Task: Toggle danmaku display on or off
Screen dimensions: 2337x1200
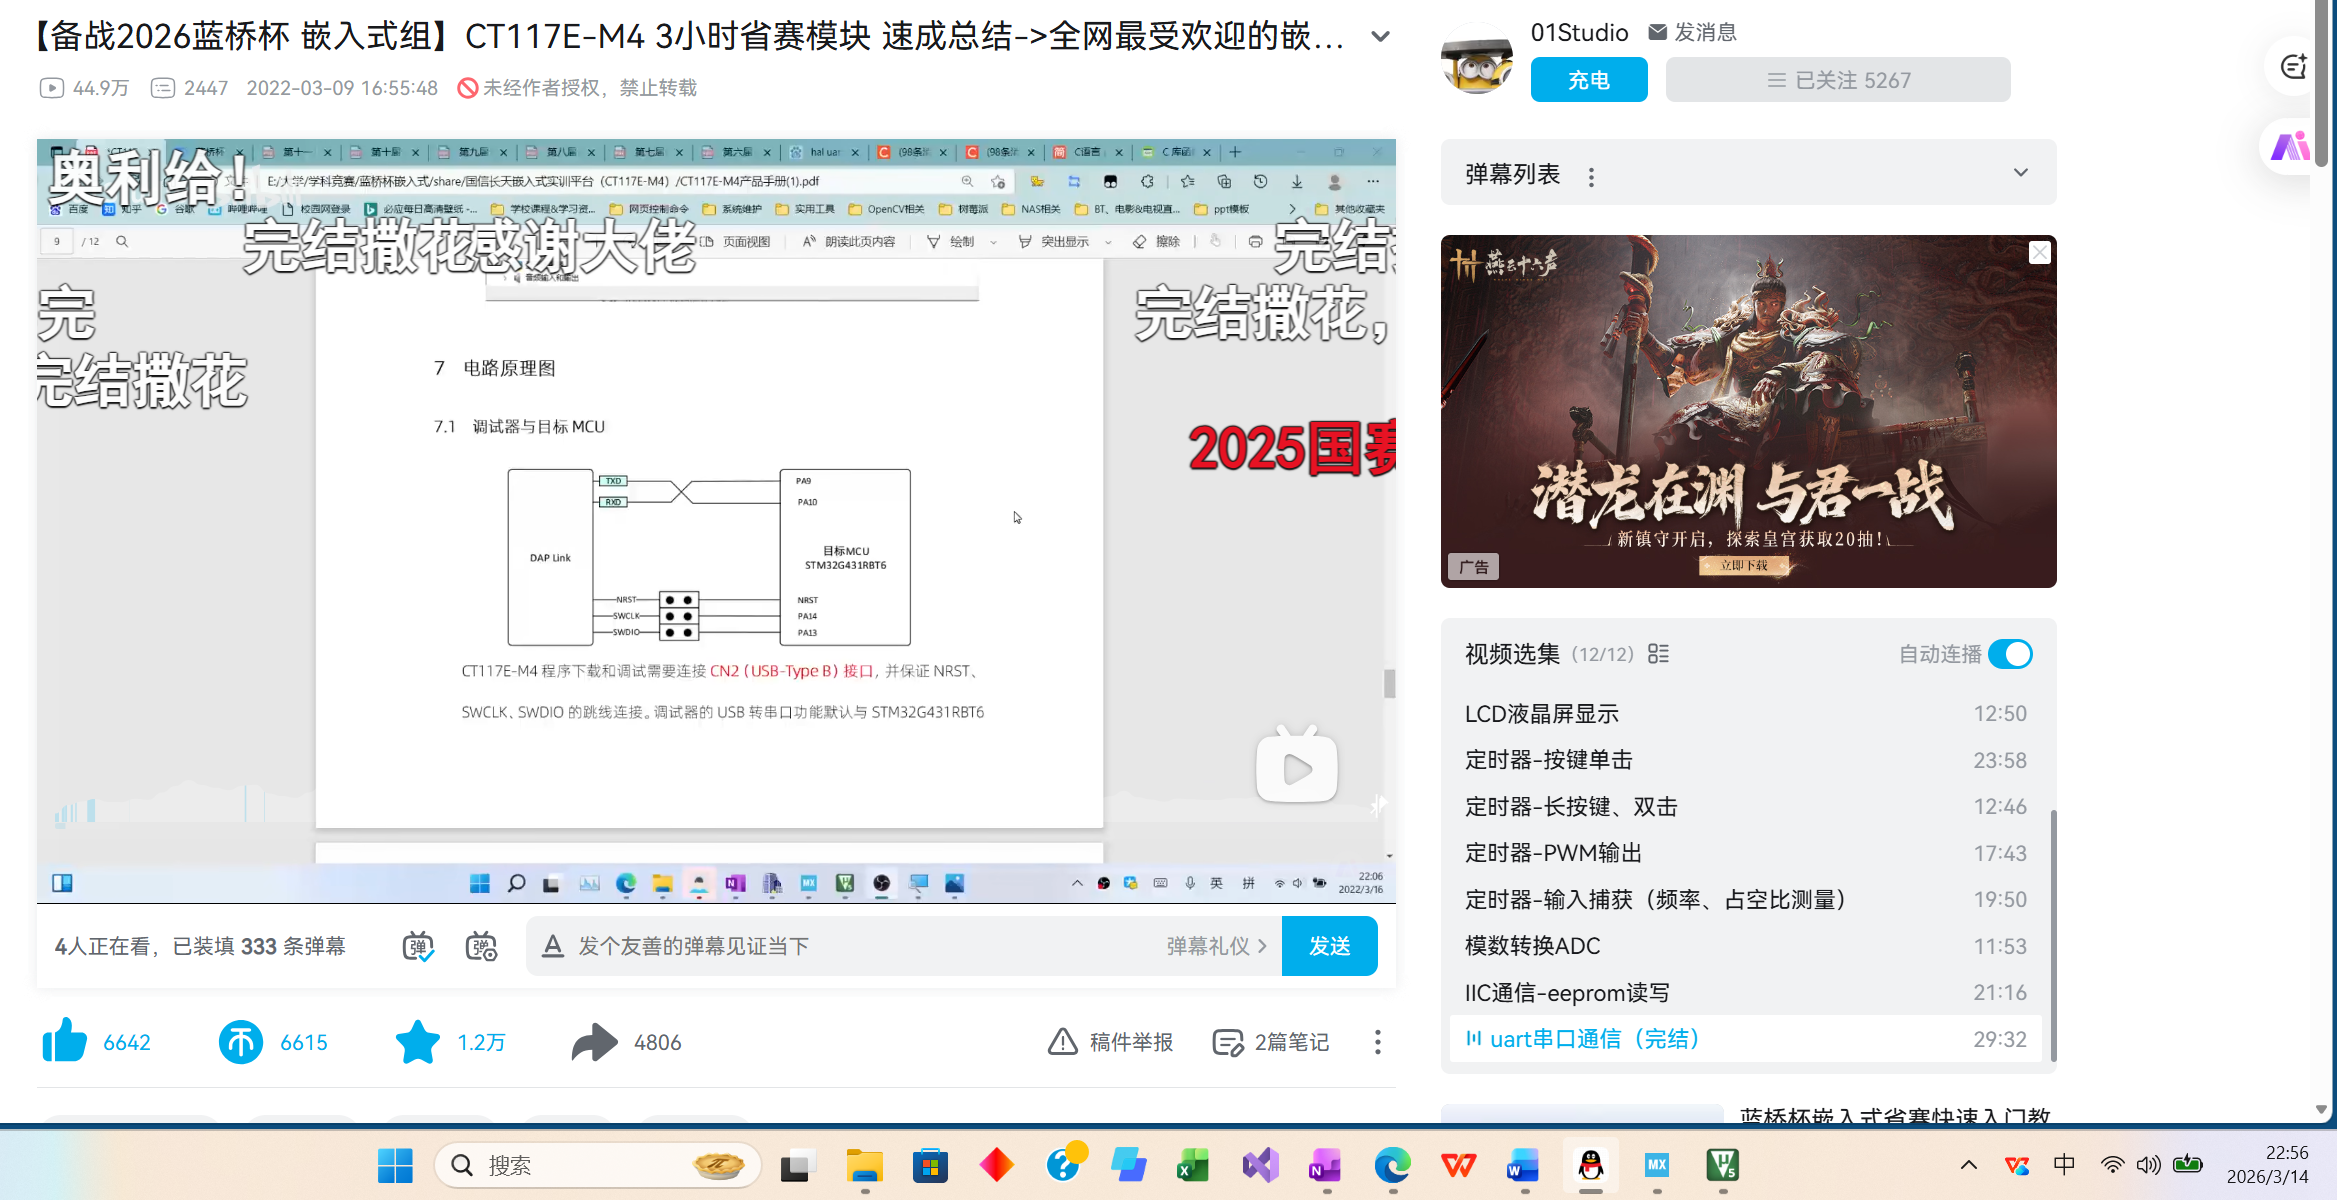Action: (x=418, y=946)
